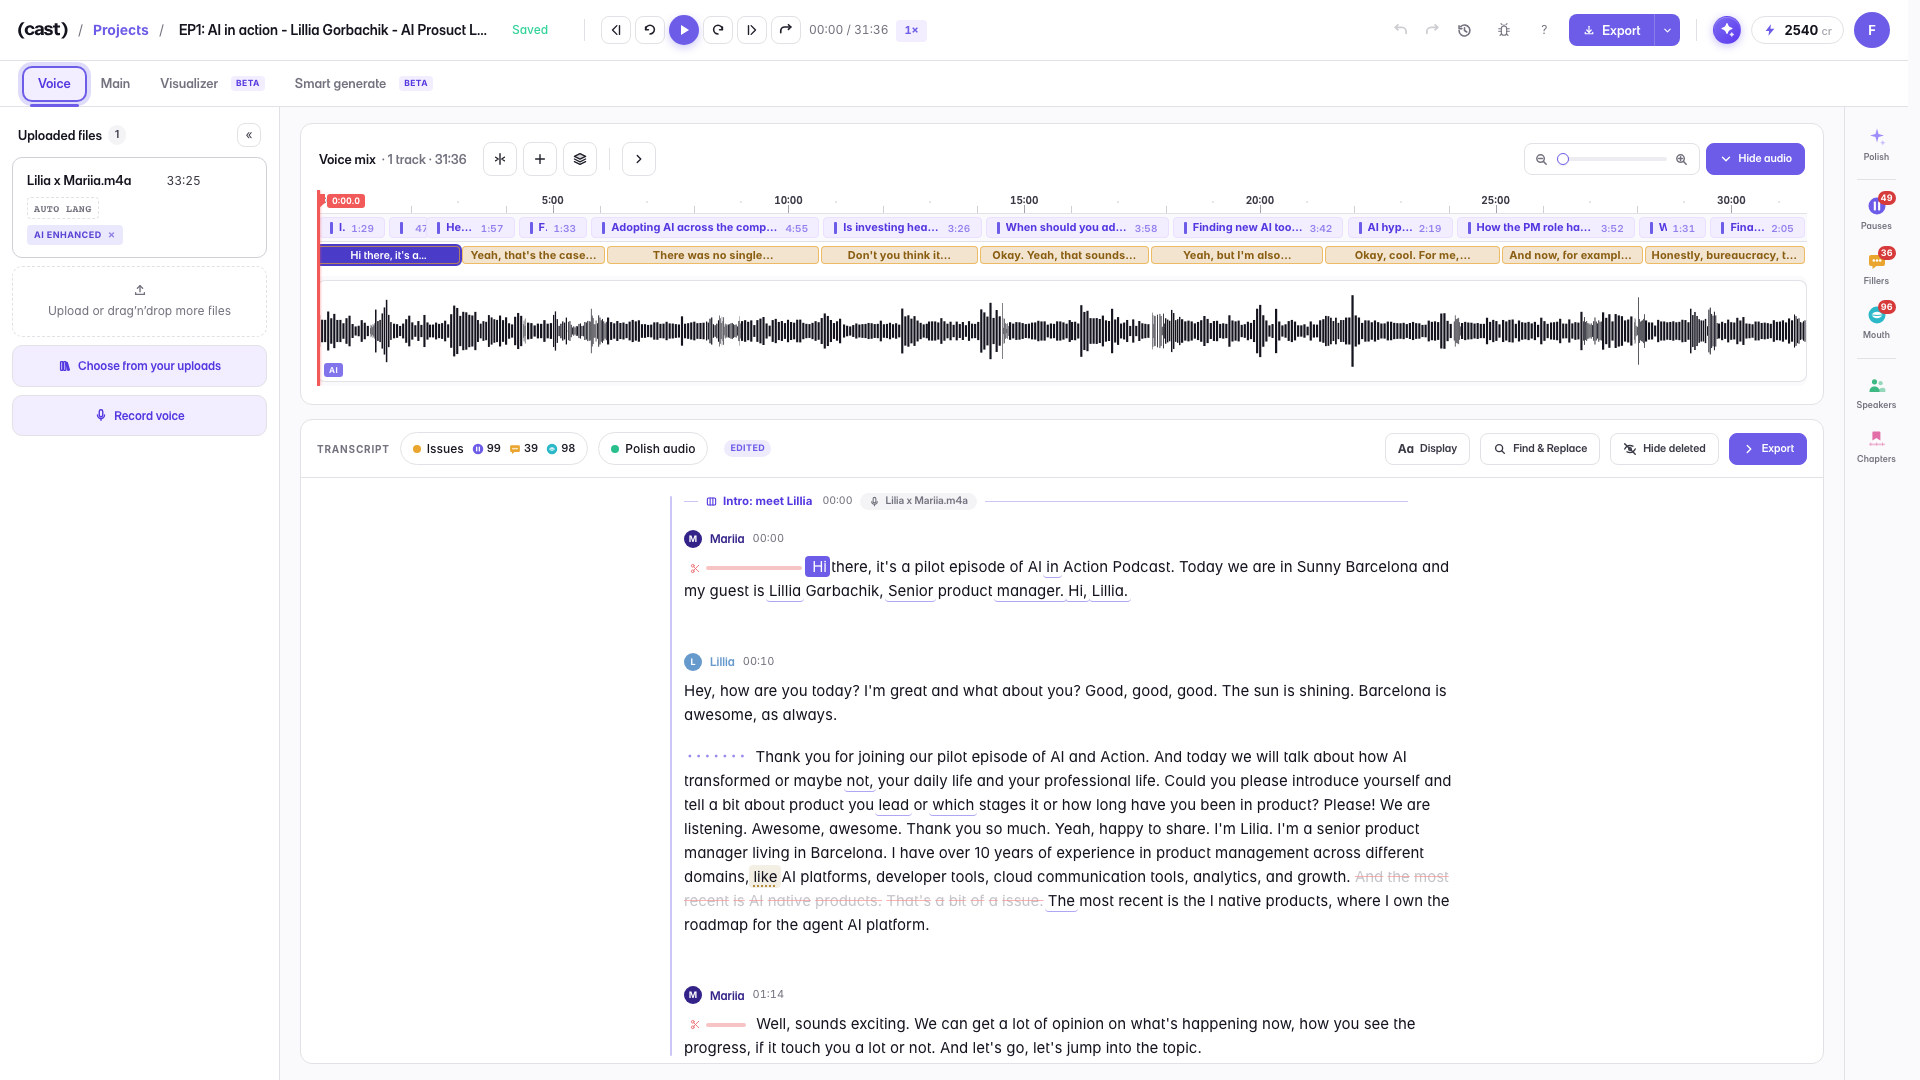This screenshot has width=1920, height=1080.
Task: Select chapter 'How the PM role ha…'
Action: click(x=1546, y=228)
